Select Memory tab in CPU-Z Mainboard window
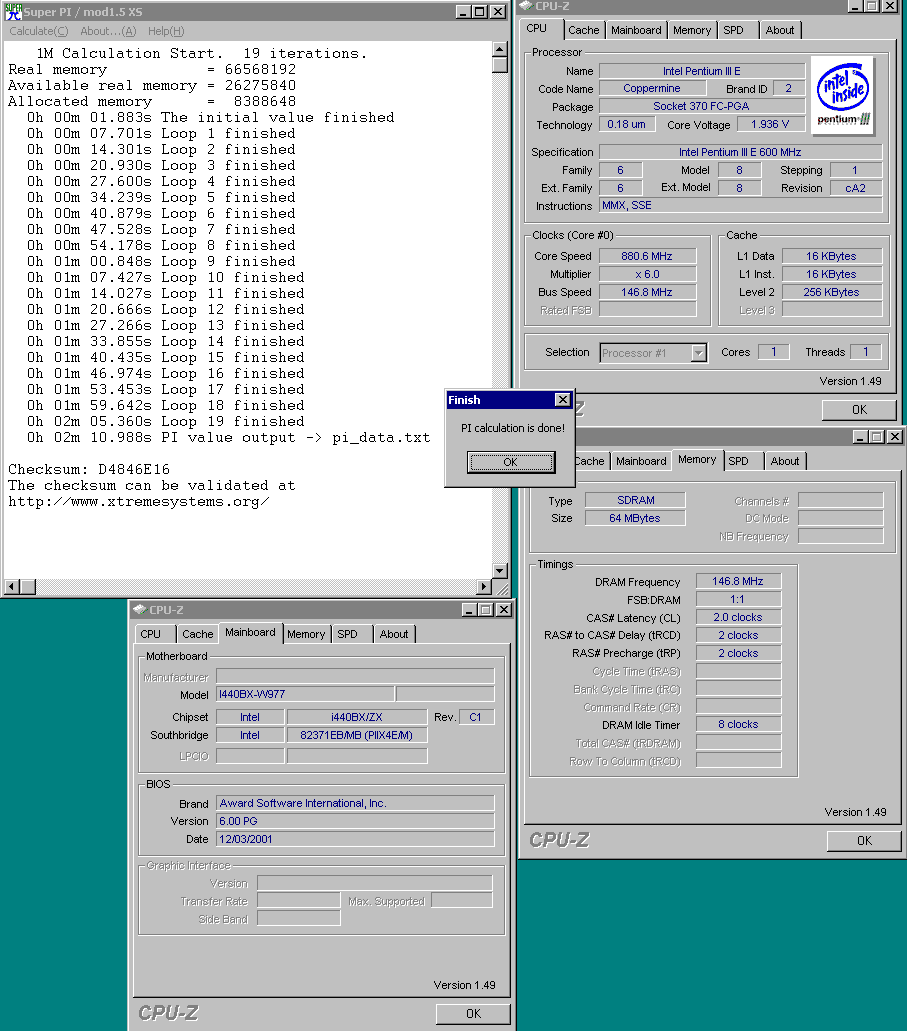This screenshot has height=1031, width=907. click(x=306, y=634)
